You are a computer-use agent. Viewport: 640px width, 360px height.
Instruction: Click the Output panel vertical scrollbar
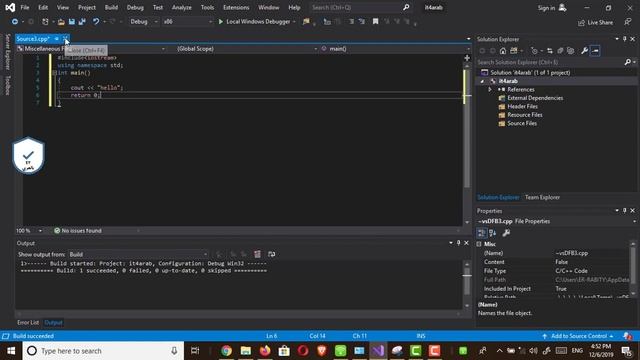pyautogui.click(x=467, y=284)
